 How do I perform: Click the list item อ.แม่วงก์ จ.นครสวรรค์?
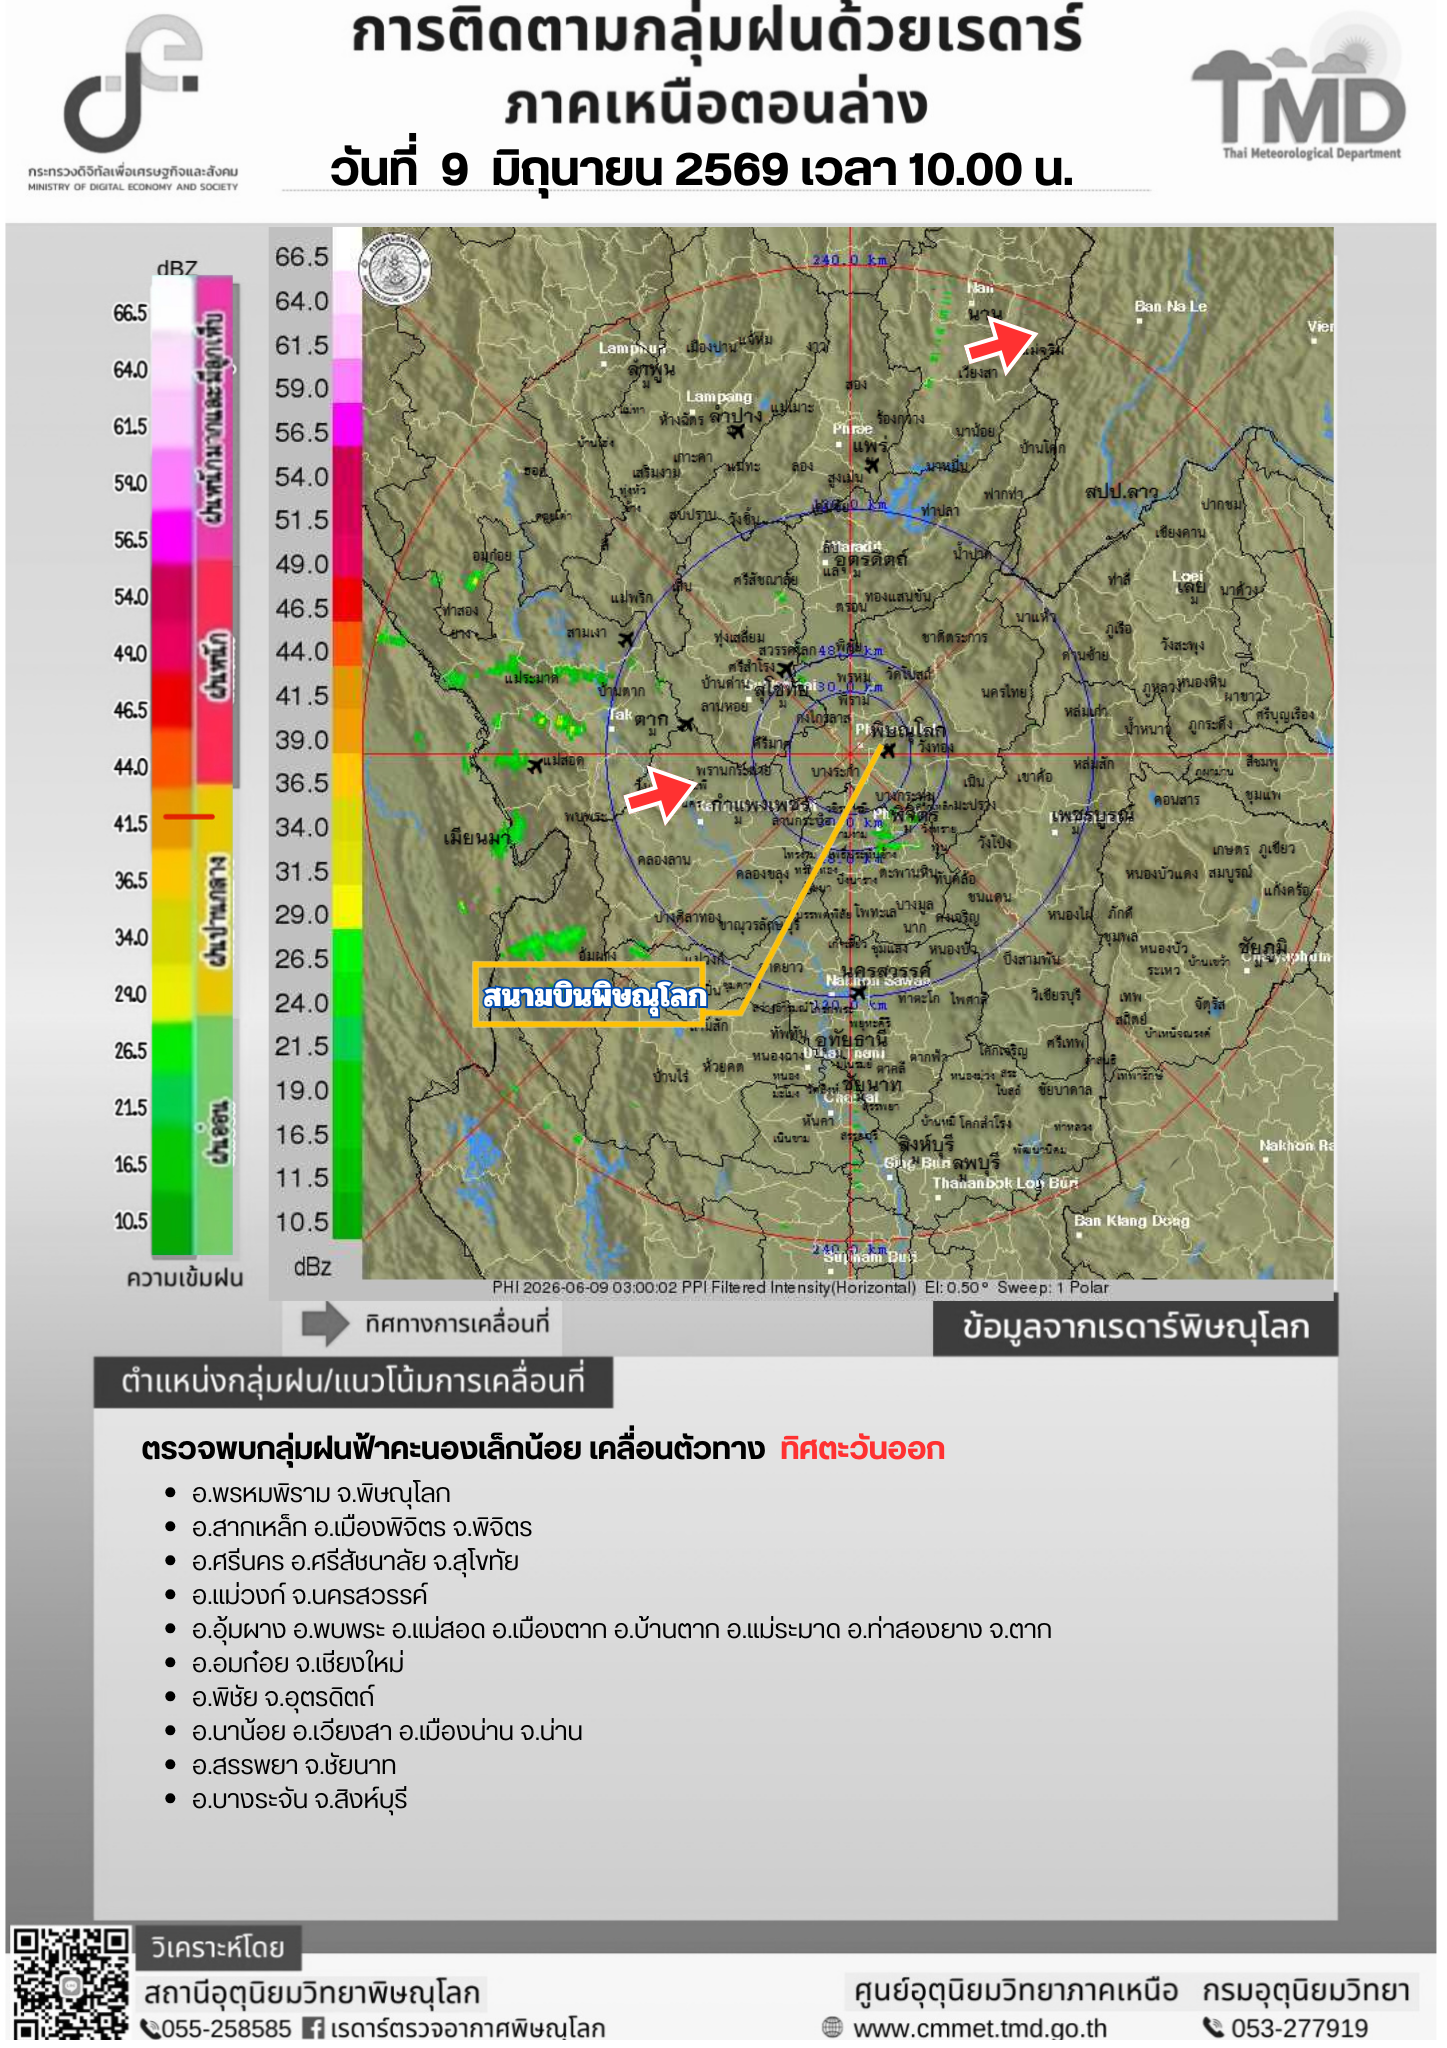click(x=310, y=1596)
